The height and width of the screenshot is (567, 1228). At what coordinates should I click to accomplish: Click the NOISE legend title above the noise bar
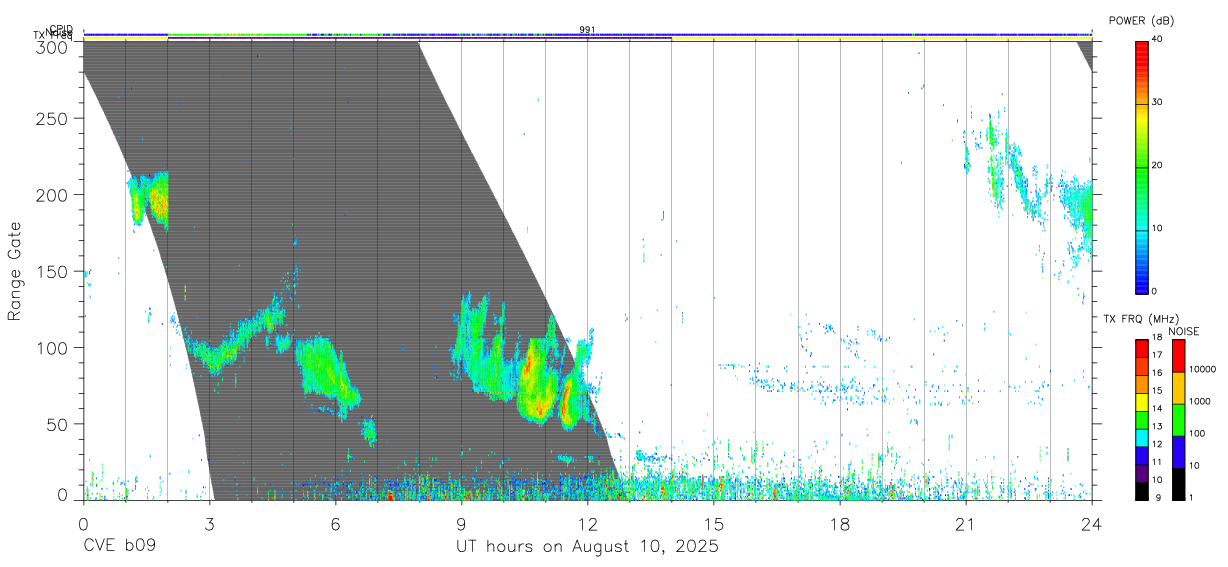(1183, 331)
